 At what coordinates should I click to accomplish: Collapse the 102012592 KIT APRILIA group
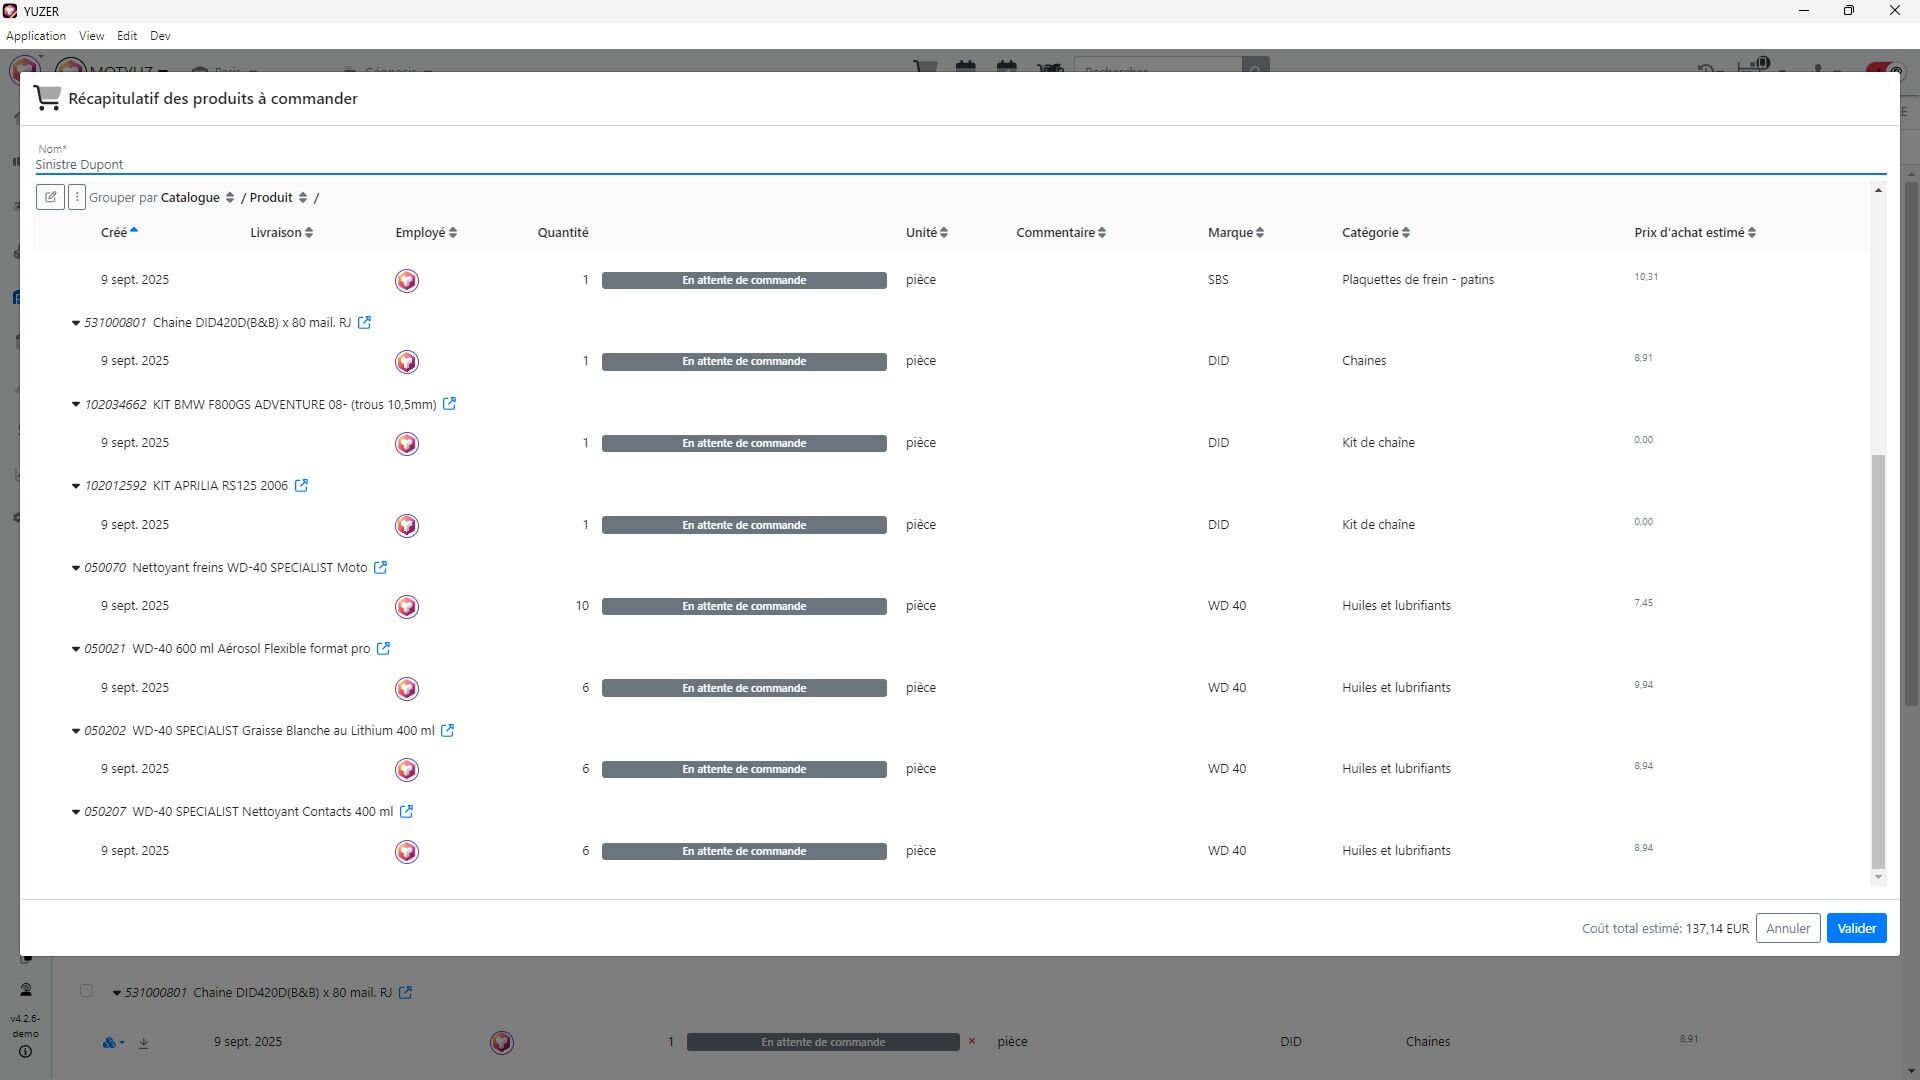[75, 486]
